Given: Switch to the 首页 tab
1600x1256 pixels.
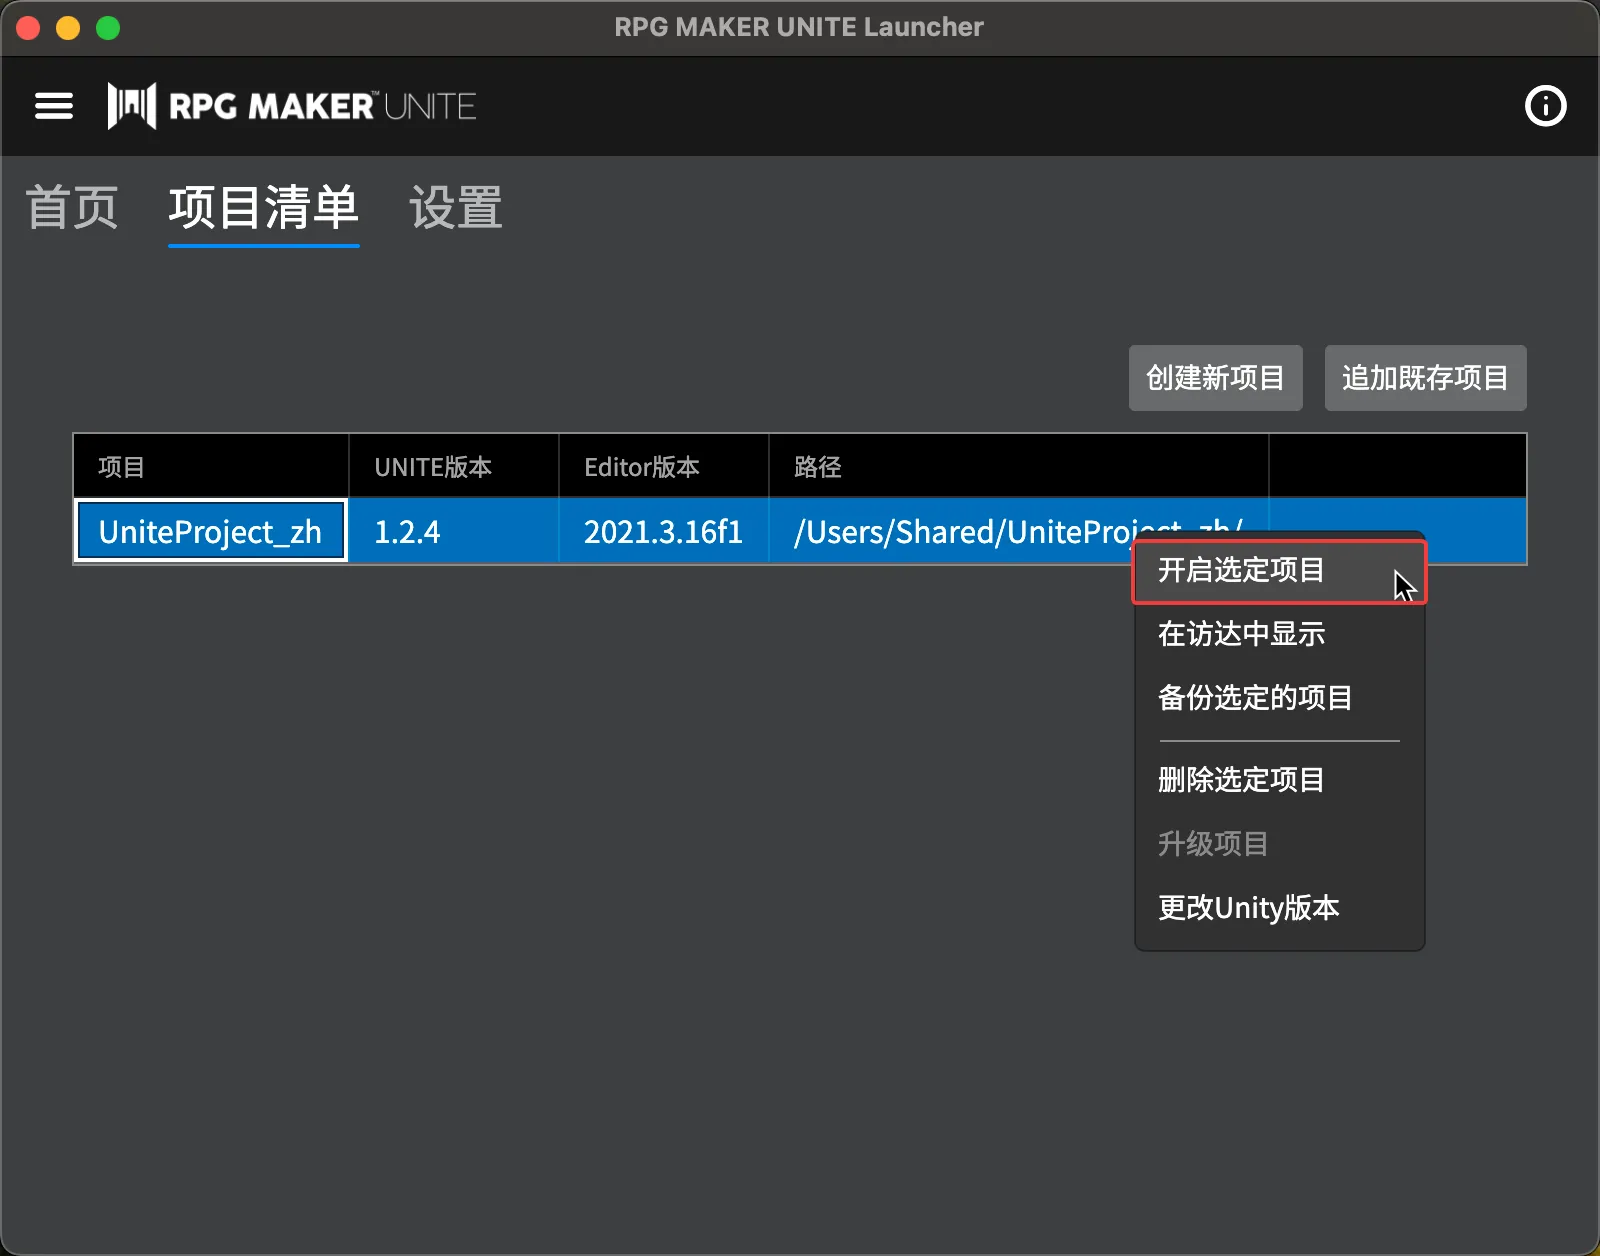Looking at the screenshot, I should (x=72, y=208).
